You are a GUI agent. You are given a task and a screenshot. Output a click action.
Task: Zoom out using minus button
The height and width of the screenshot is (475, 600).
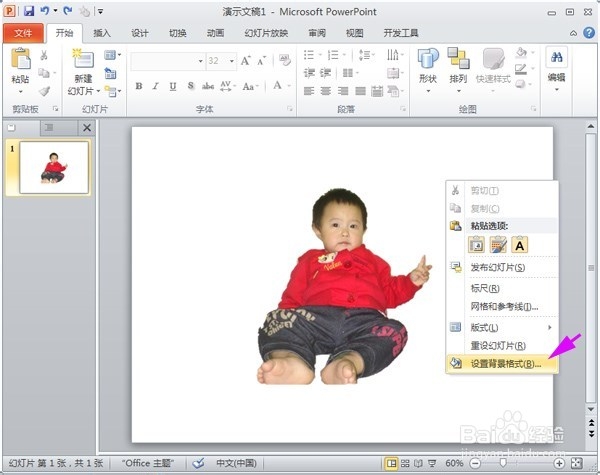pos(475,464)
